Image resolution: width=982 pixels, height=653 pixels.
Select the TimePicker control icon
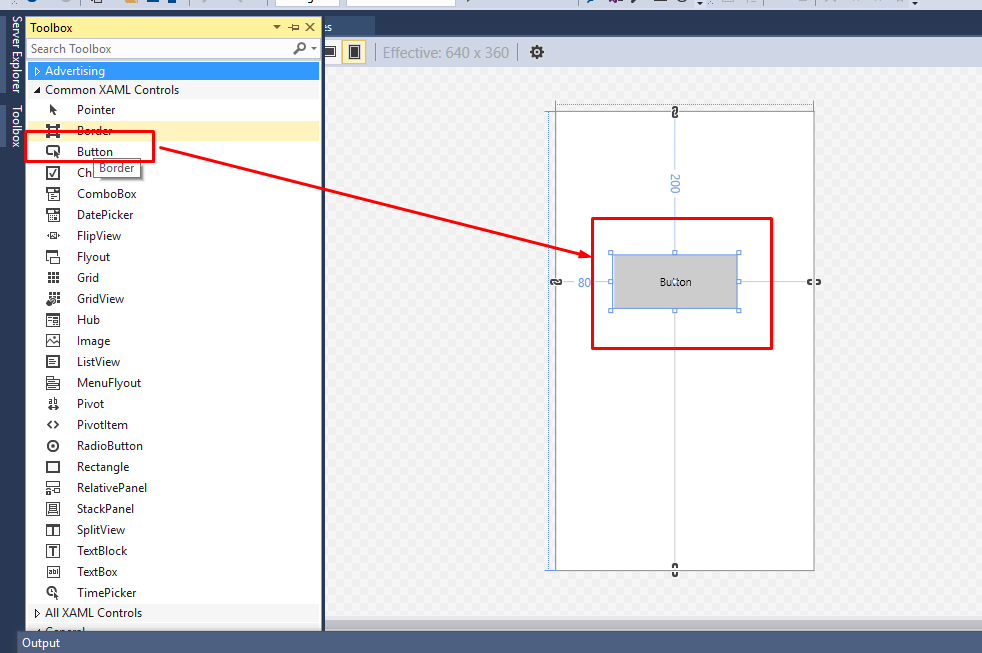(53, 592)
